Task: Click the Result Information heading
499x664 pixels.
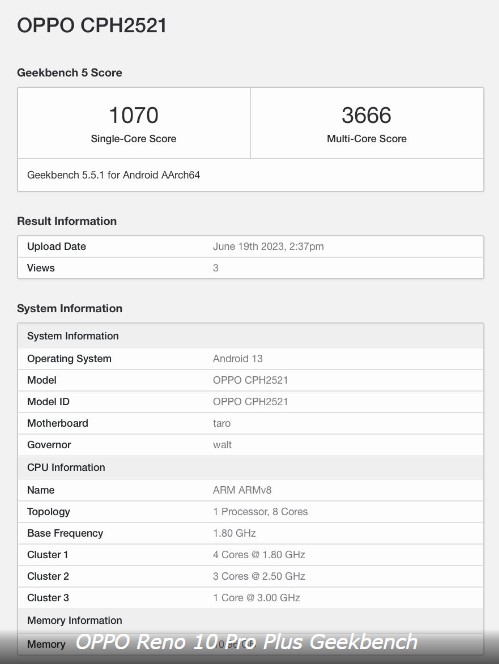Action: pyautogui.click(x=67, y=221)
